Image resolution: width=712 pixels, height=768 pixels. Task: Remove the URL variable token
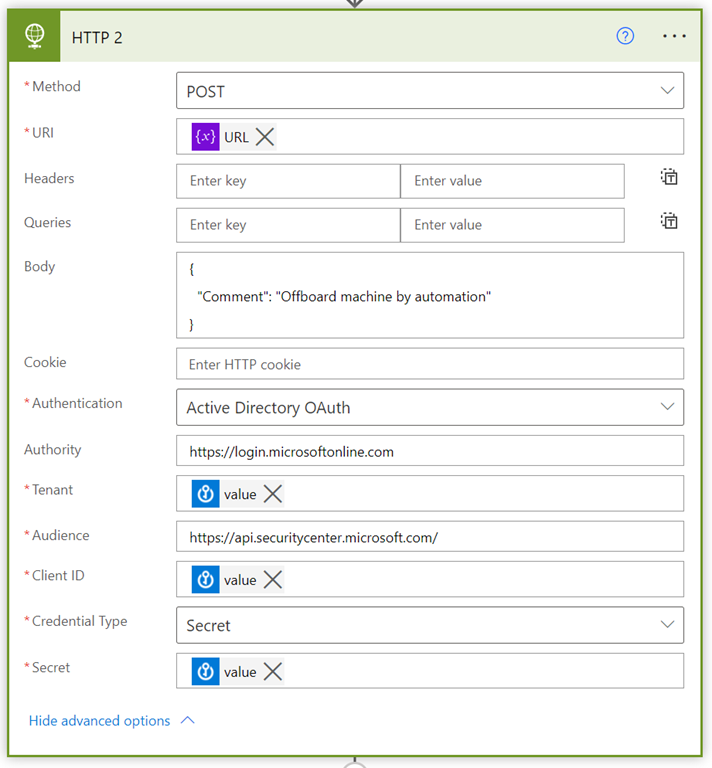click(265, 137)
